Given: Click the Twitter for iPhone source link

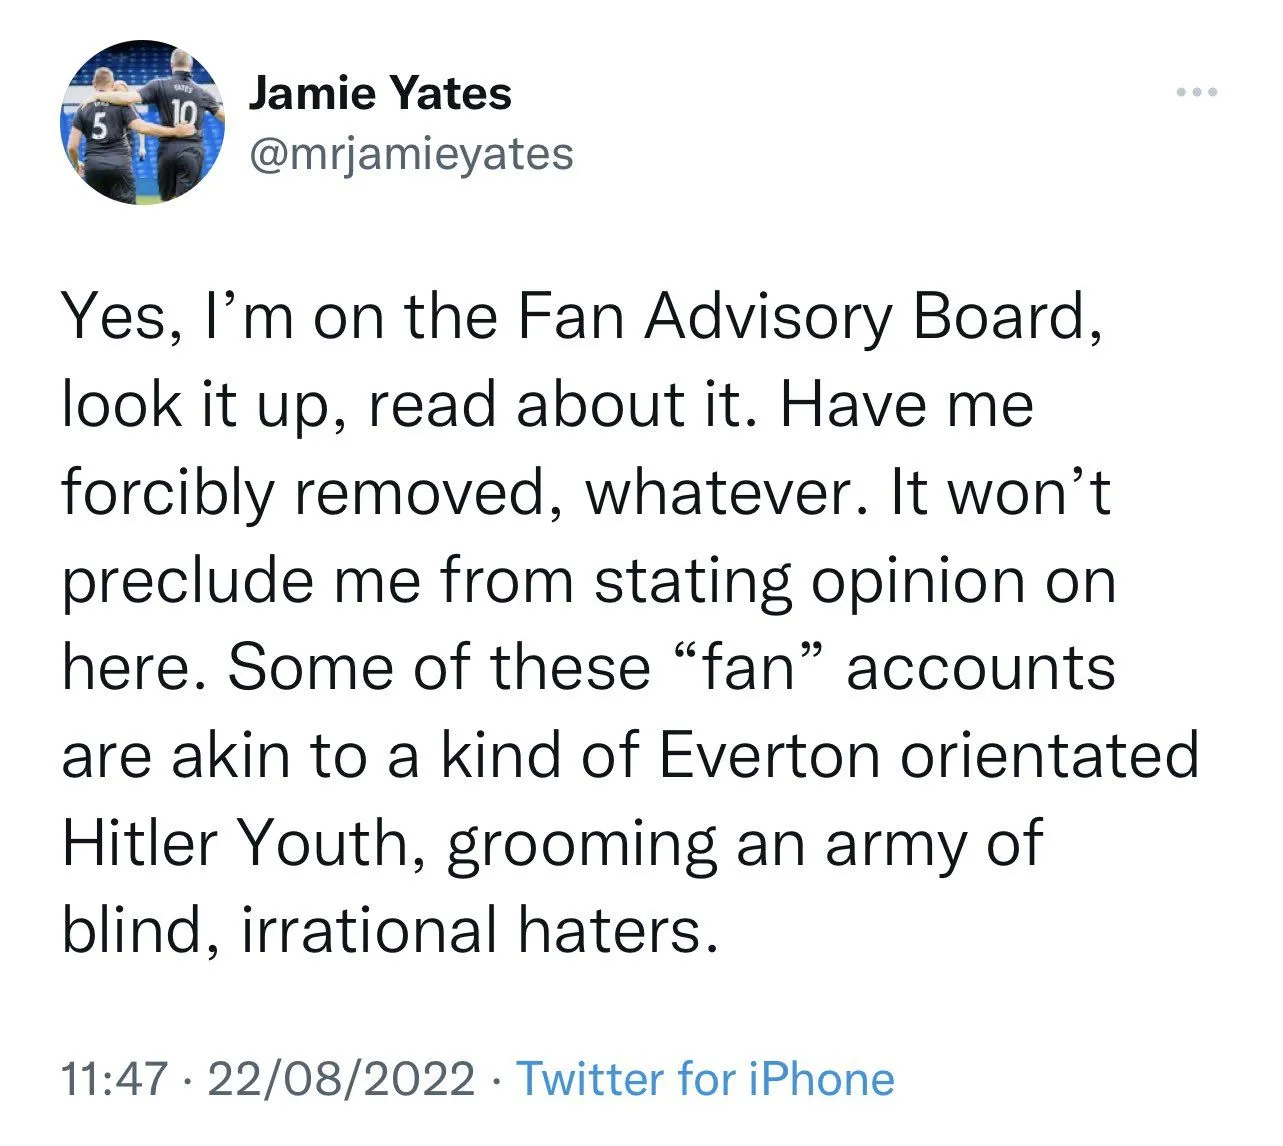Looking at the screenshot, I should point(705,1079).
